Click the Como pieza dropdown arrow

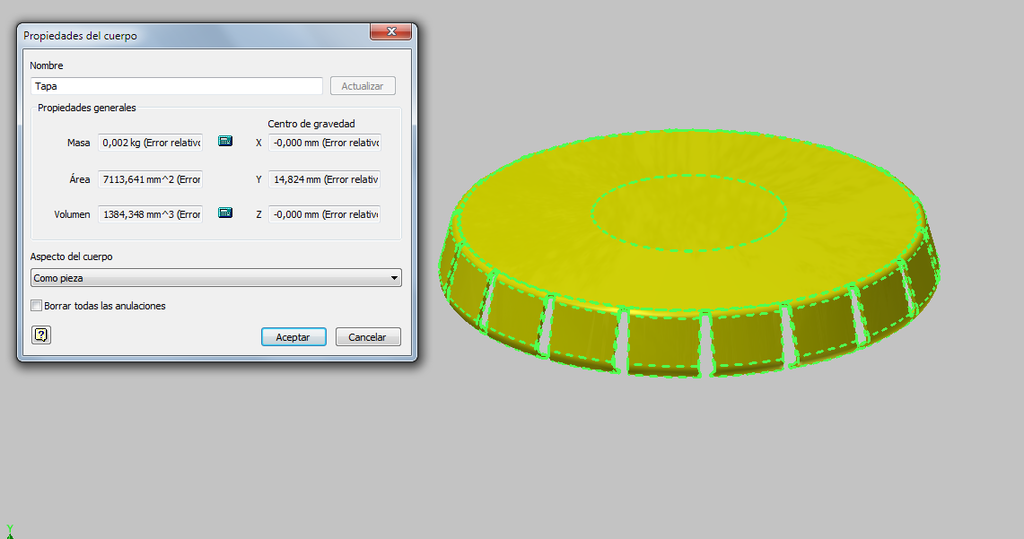394,278
